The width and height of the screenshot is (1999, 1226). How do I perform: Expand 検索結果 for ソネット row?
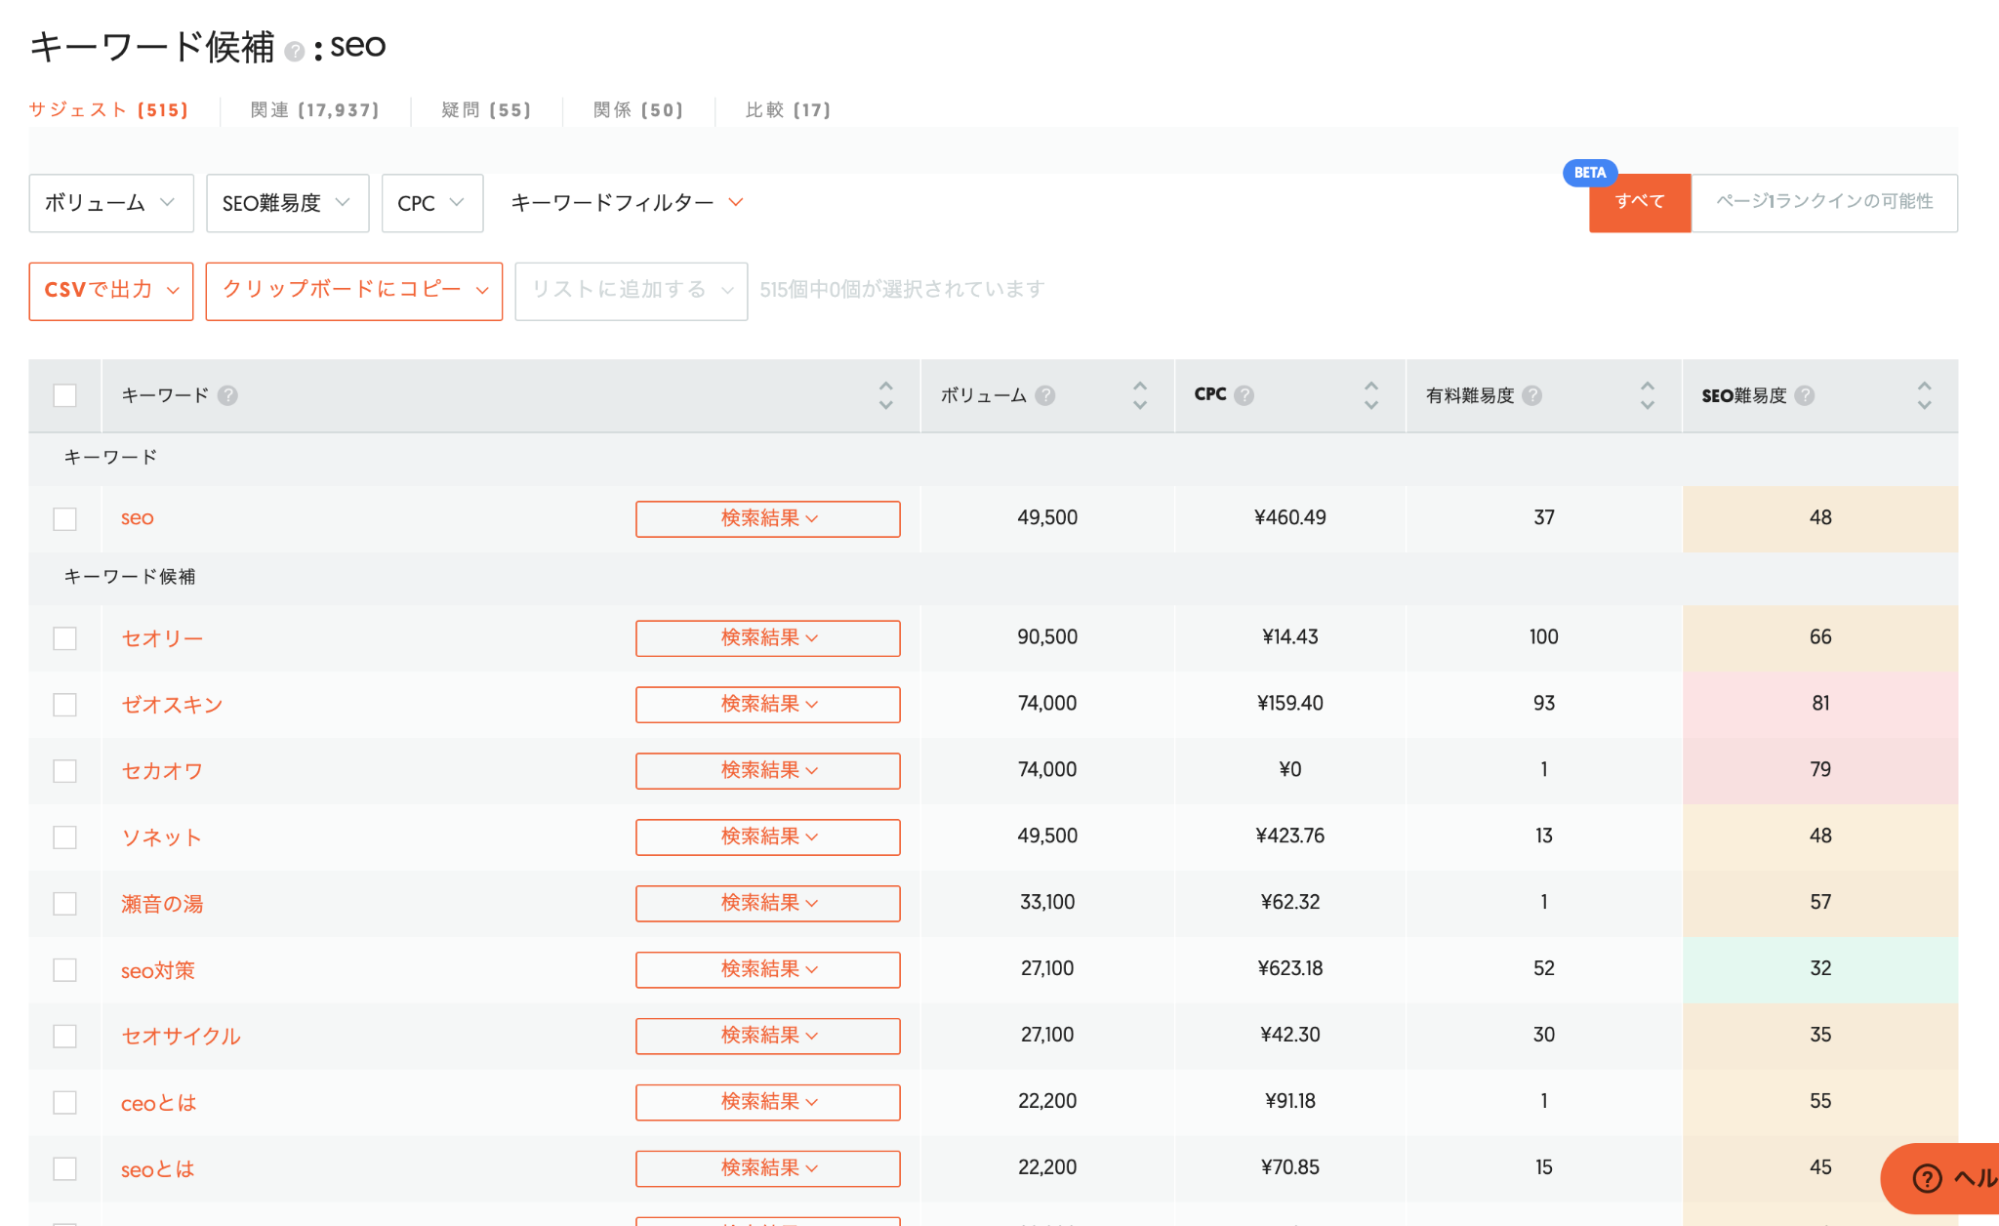[768, 837]
